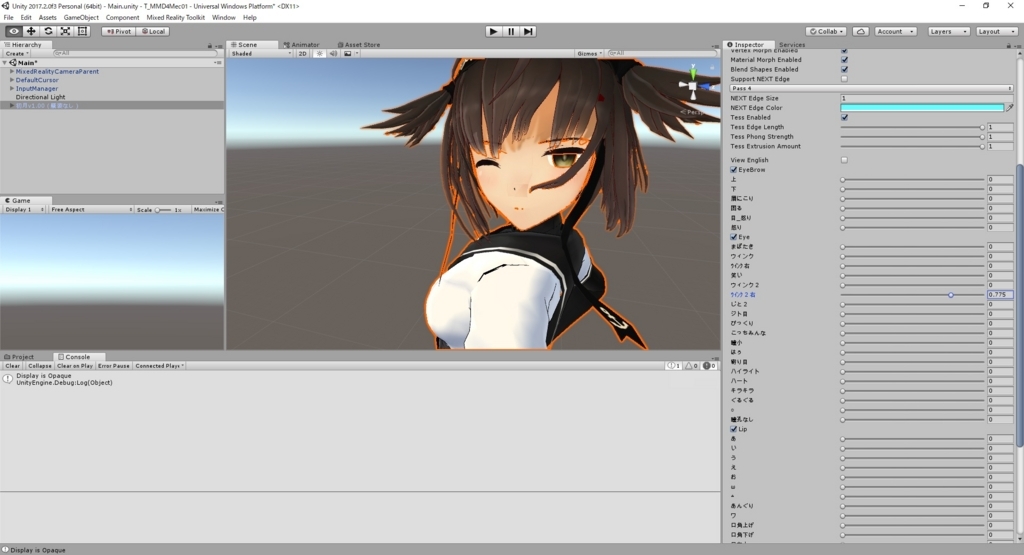Screen dimensions: 1024x555
Task: Click the NEXT Edge Color swatch
Action: [922, 108]
